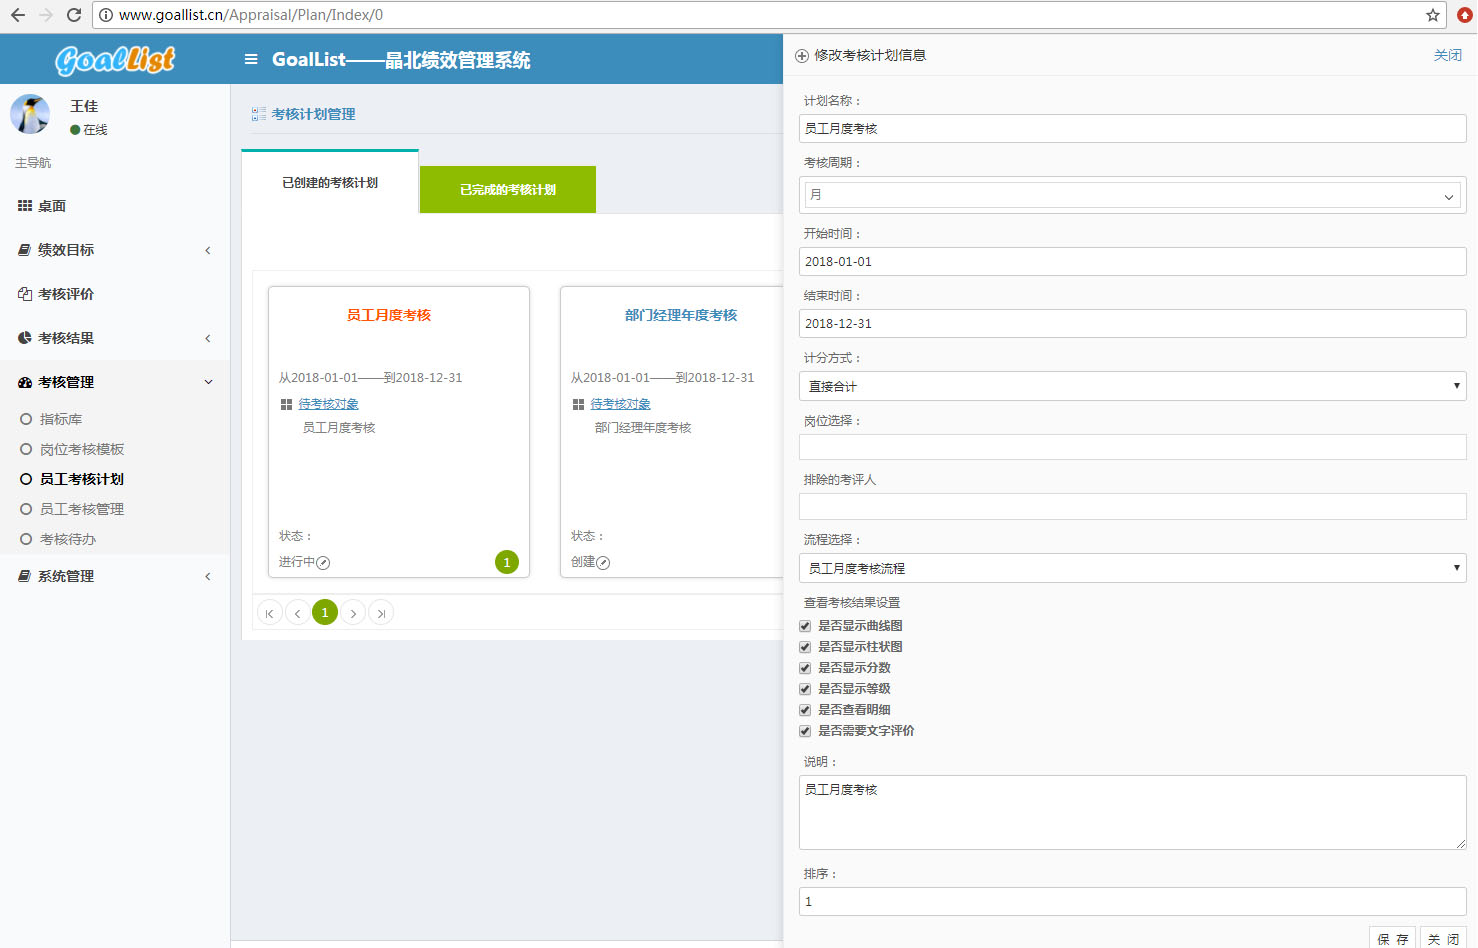Click grid icon beside 部门经理年度考核 待考核对象
The height and width of the screenshot is (948, 1478).
coord(578,404)
